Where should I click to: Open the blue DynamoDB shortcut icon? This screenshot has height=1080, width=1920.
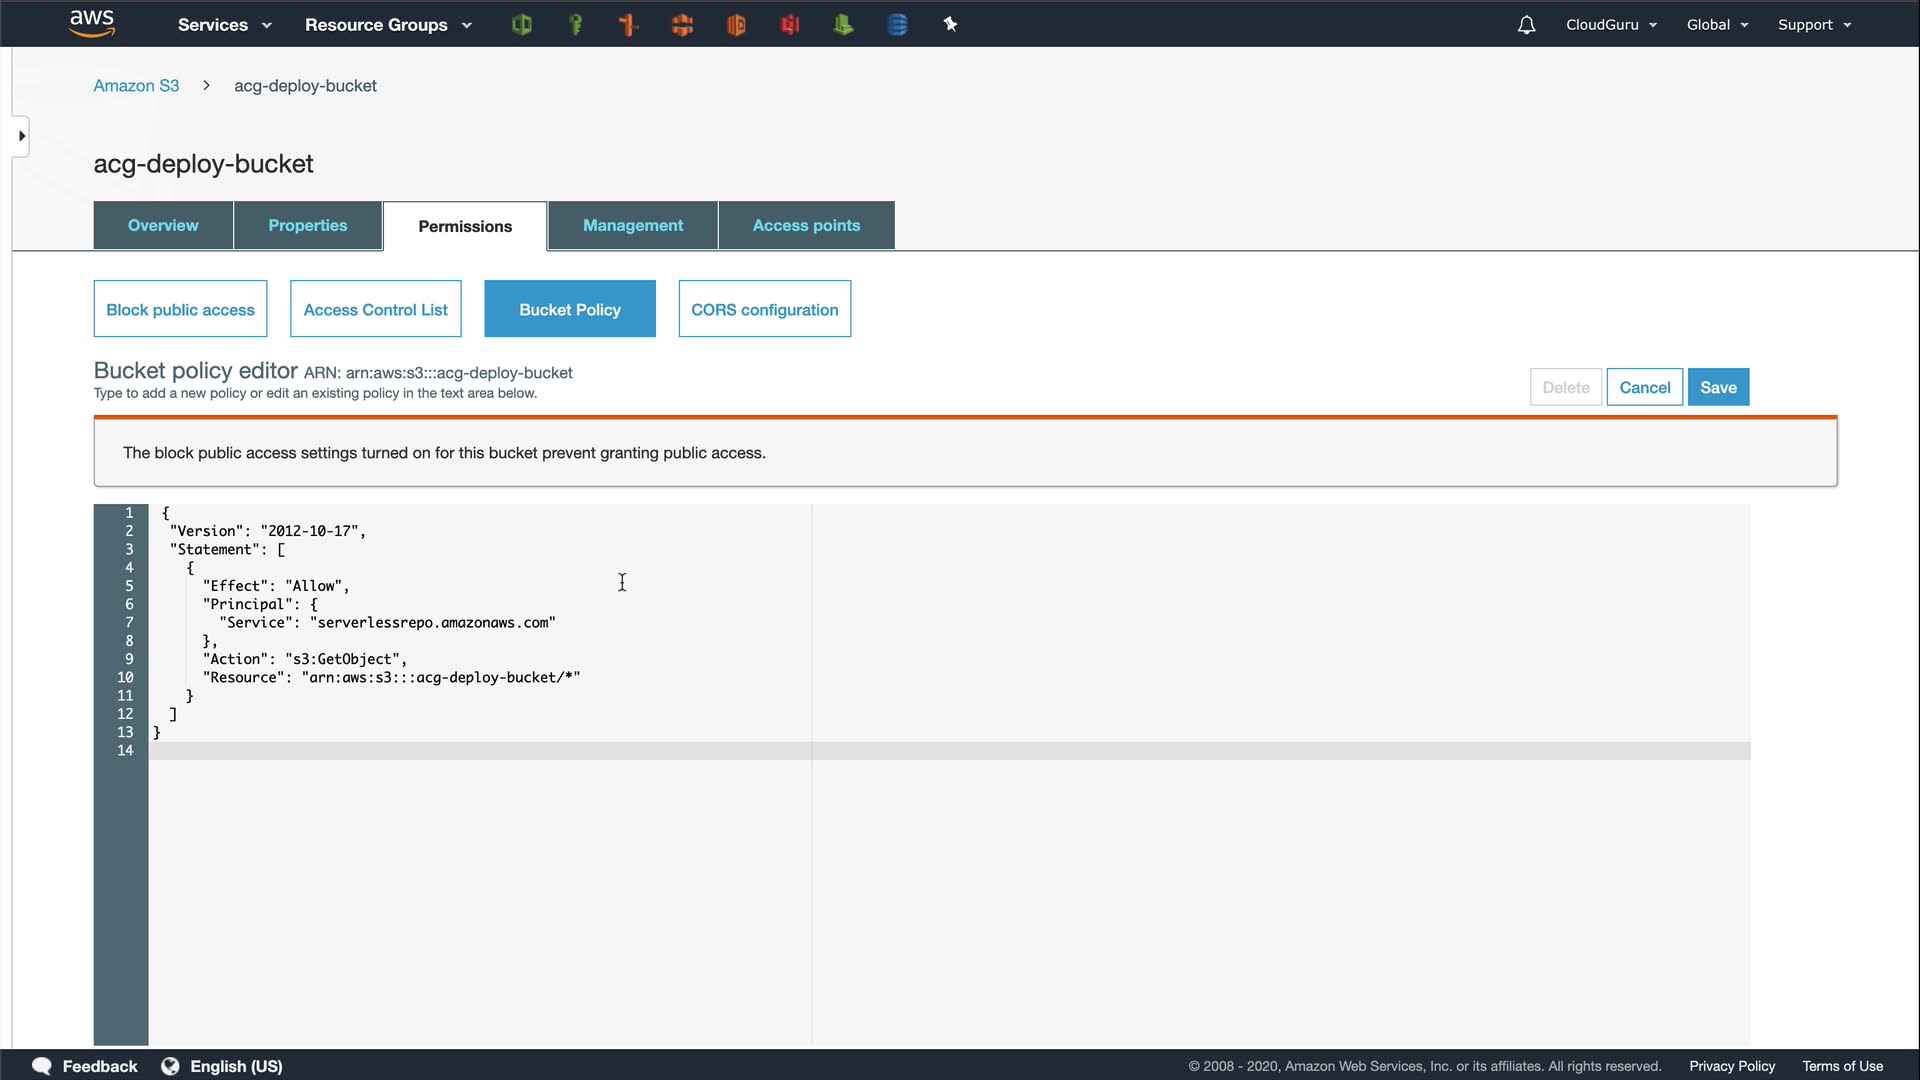[x=897, y=25]
